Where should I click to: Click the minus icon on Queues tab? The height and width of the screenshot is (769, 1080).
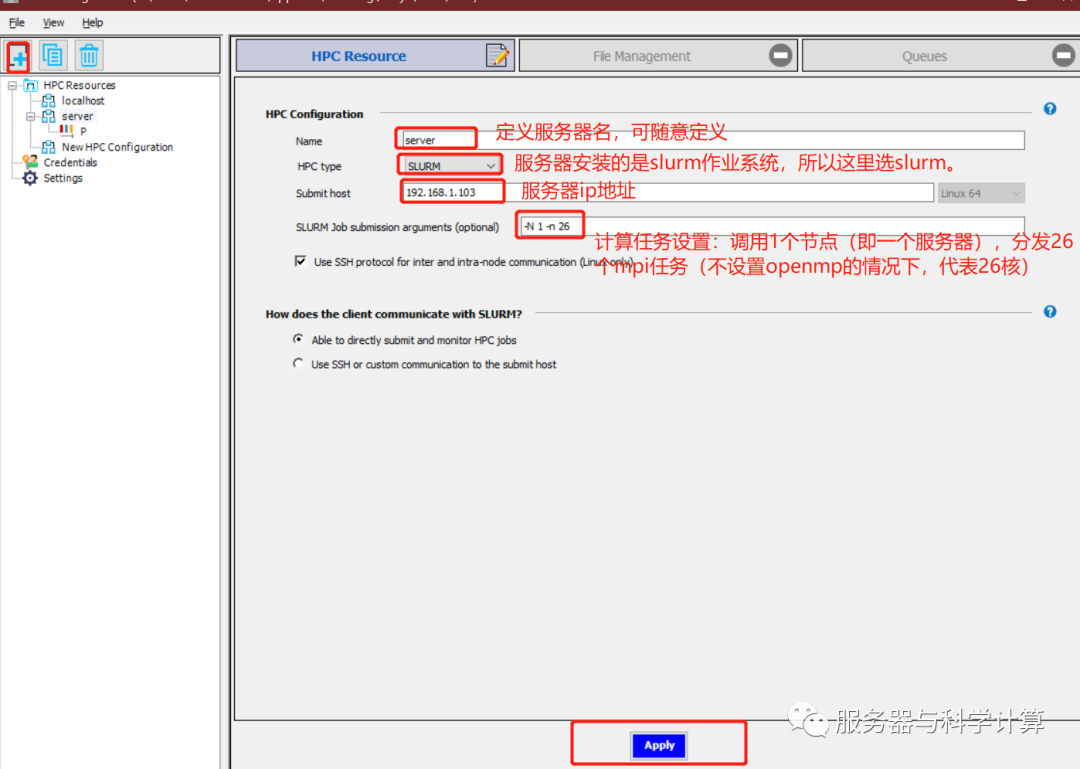pyautogui.click(x=1063, y=55)
